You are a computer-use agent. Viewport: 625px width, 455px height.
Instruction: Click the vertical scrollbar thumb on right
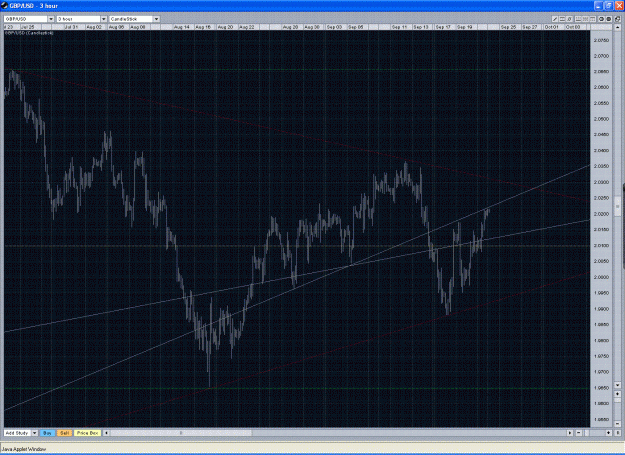click(x=618, y=206)
